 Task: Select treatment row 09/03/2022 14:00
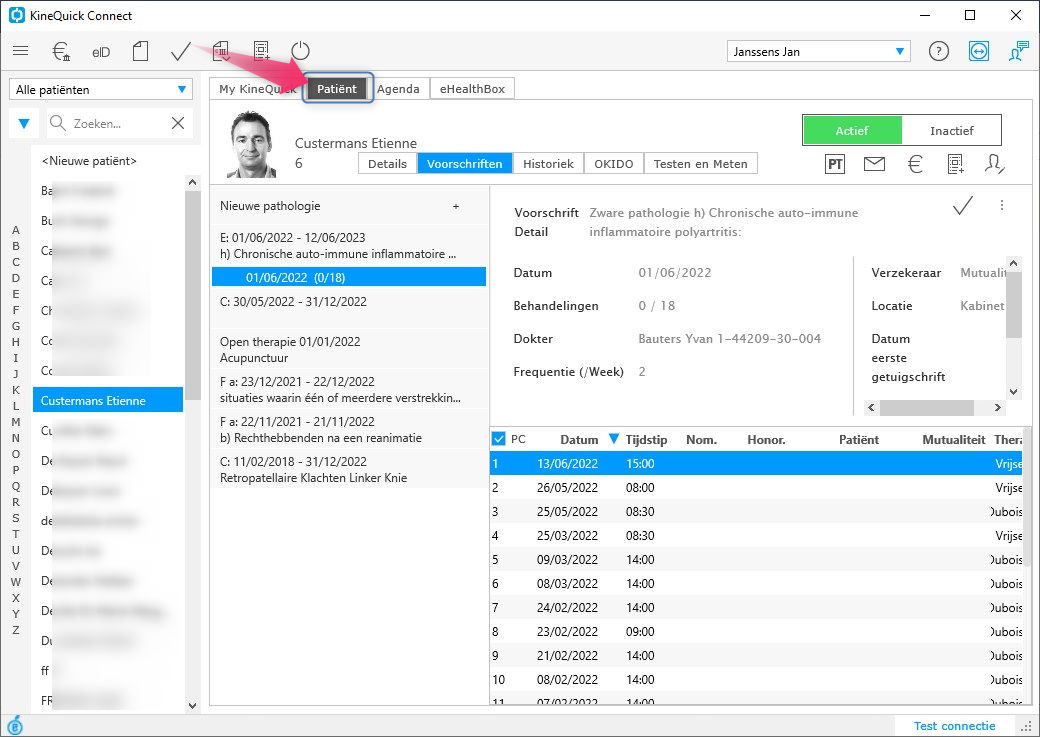click(x=756, y=559)
